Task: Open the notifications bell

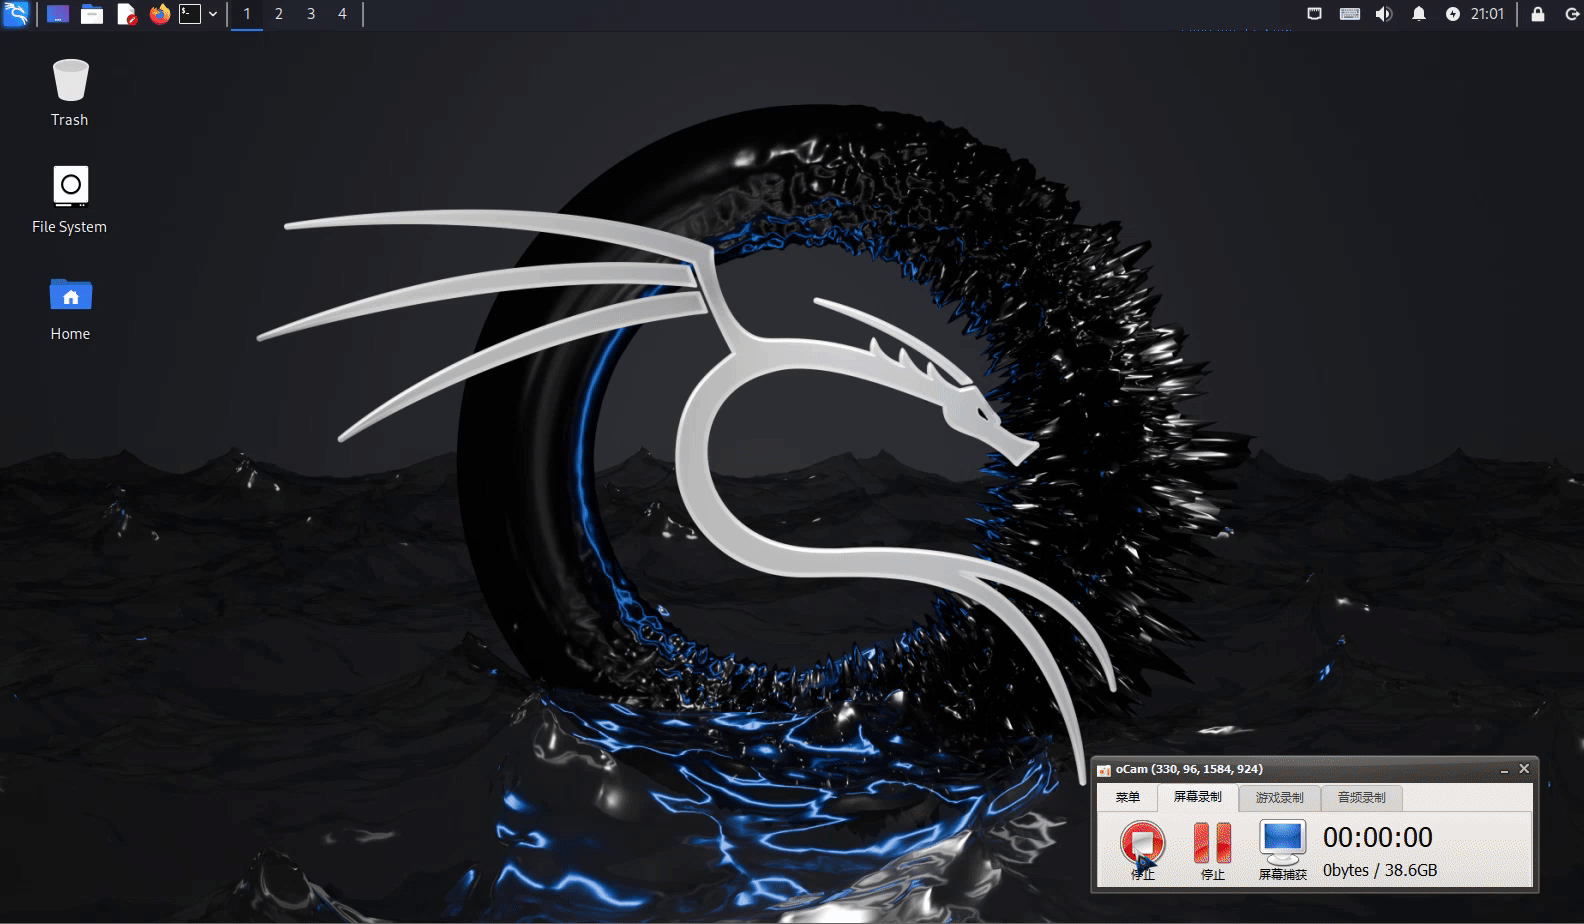Action: coord(1418,14)
